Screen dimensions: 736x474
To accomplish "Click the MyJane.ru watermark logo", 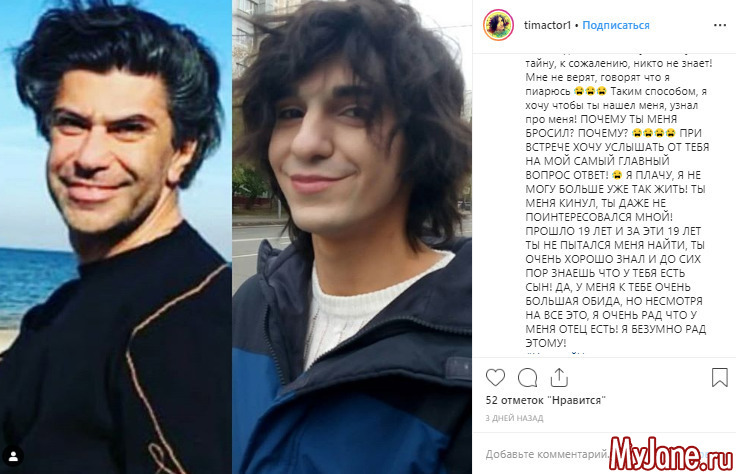I will tap(671, 454).
